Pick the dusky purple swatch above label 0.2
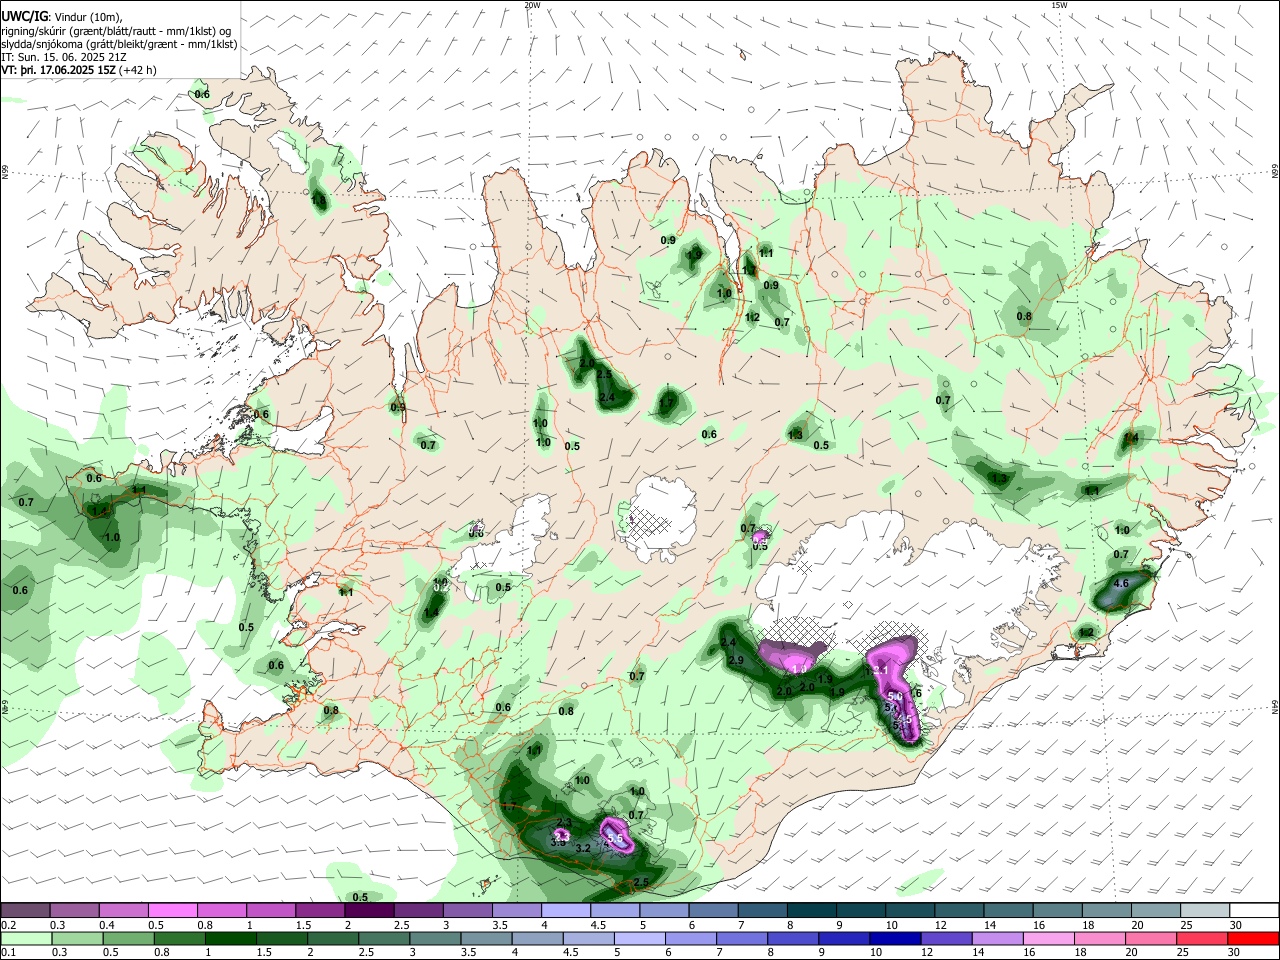The image size is (1280, 960). point(25,910)
